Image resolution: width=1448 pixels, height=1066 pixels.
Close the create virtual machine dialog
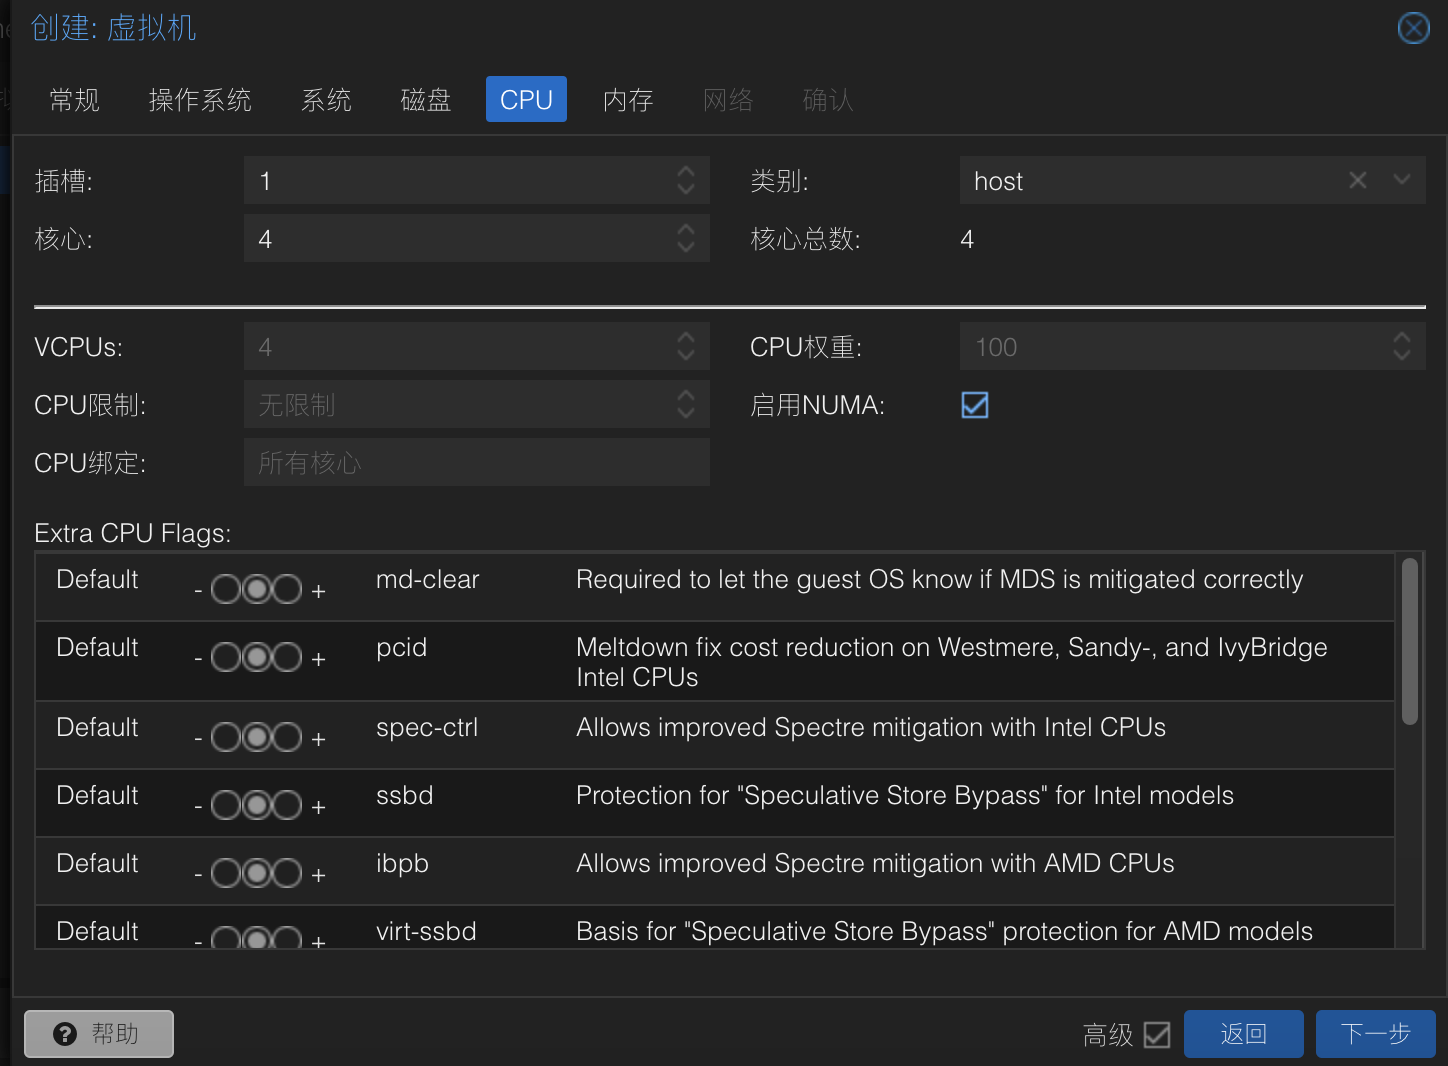[1413, 28]
